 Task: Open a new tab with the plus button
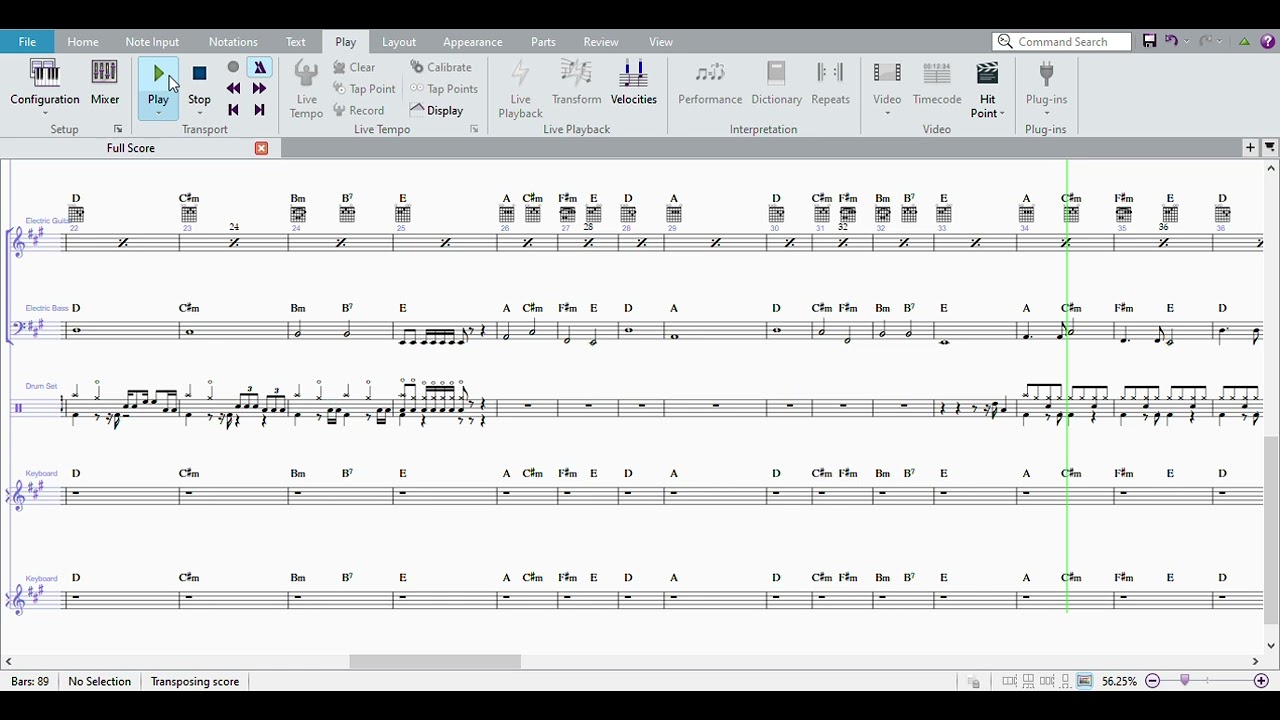point(1250,148)
